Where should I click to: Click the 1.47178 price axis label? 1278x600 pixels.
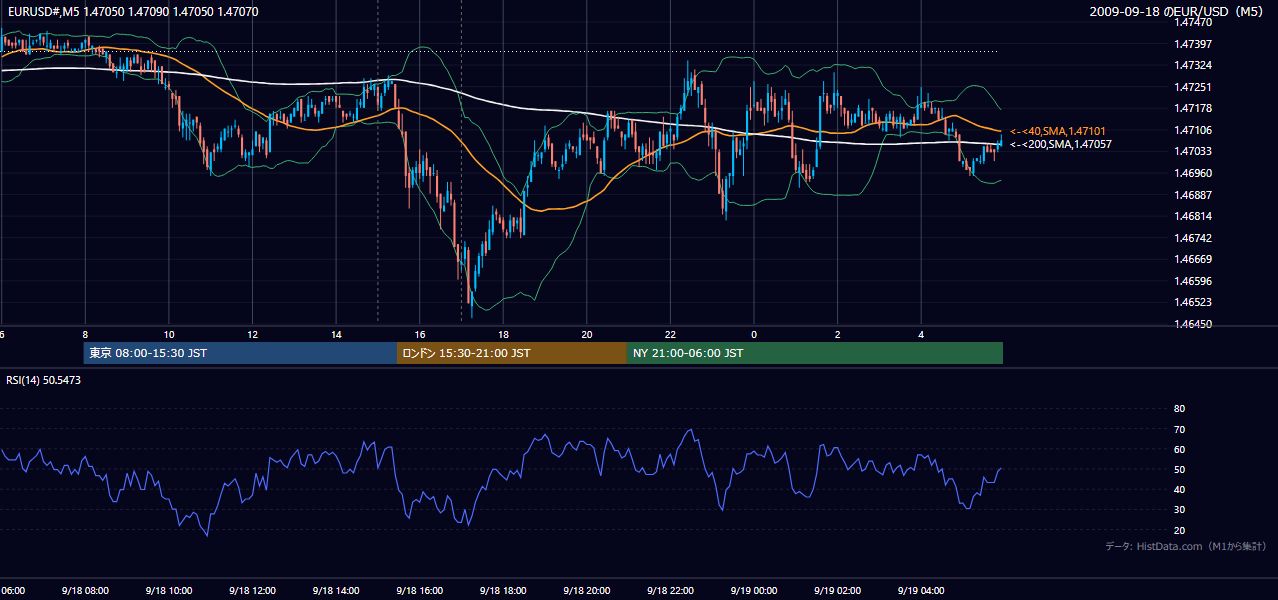click(1193, 108)
